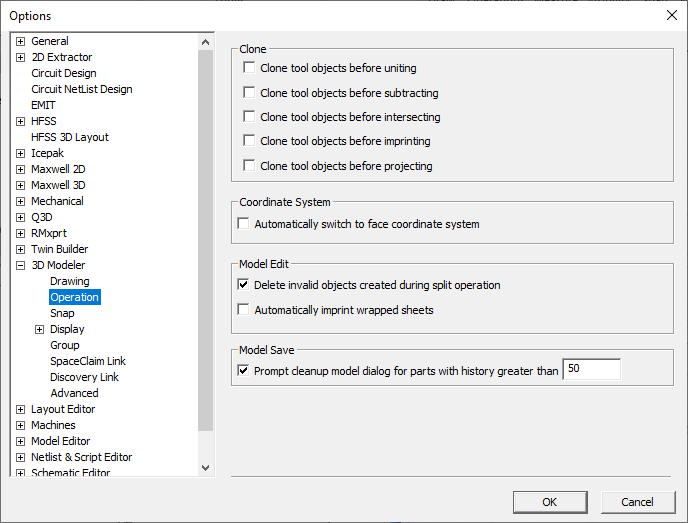Click the OK button
The height and width of the screenshot is (523, 688).
[x=549, y=502]
